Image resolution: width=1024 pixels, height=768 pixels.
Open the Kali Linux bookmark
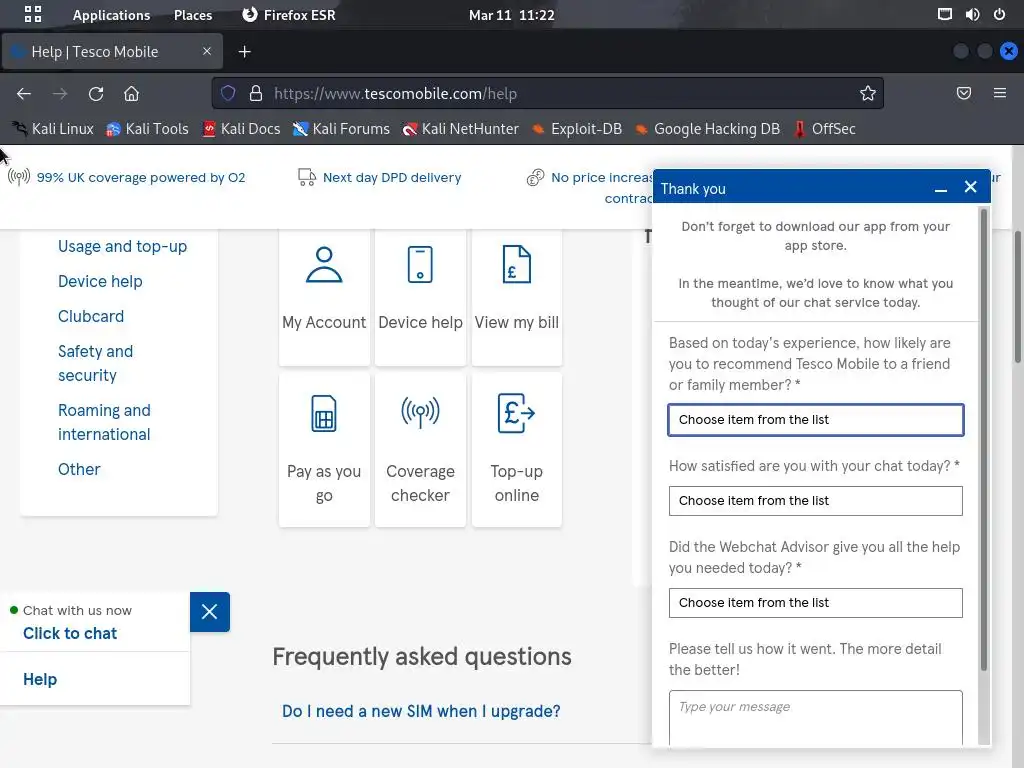(54, 129)
